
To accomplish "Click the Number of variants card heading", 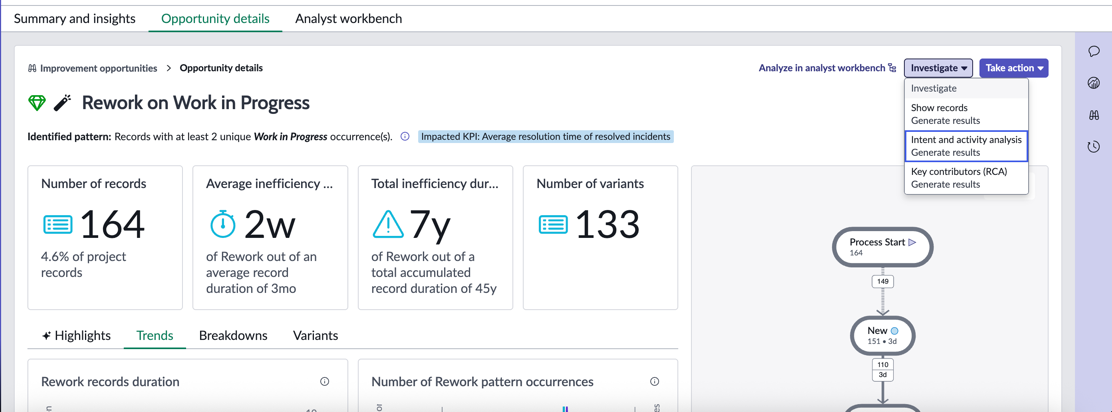I will pos(590,184).
